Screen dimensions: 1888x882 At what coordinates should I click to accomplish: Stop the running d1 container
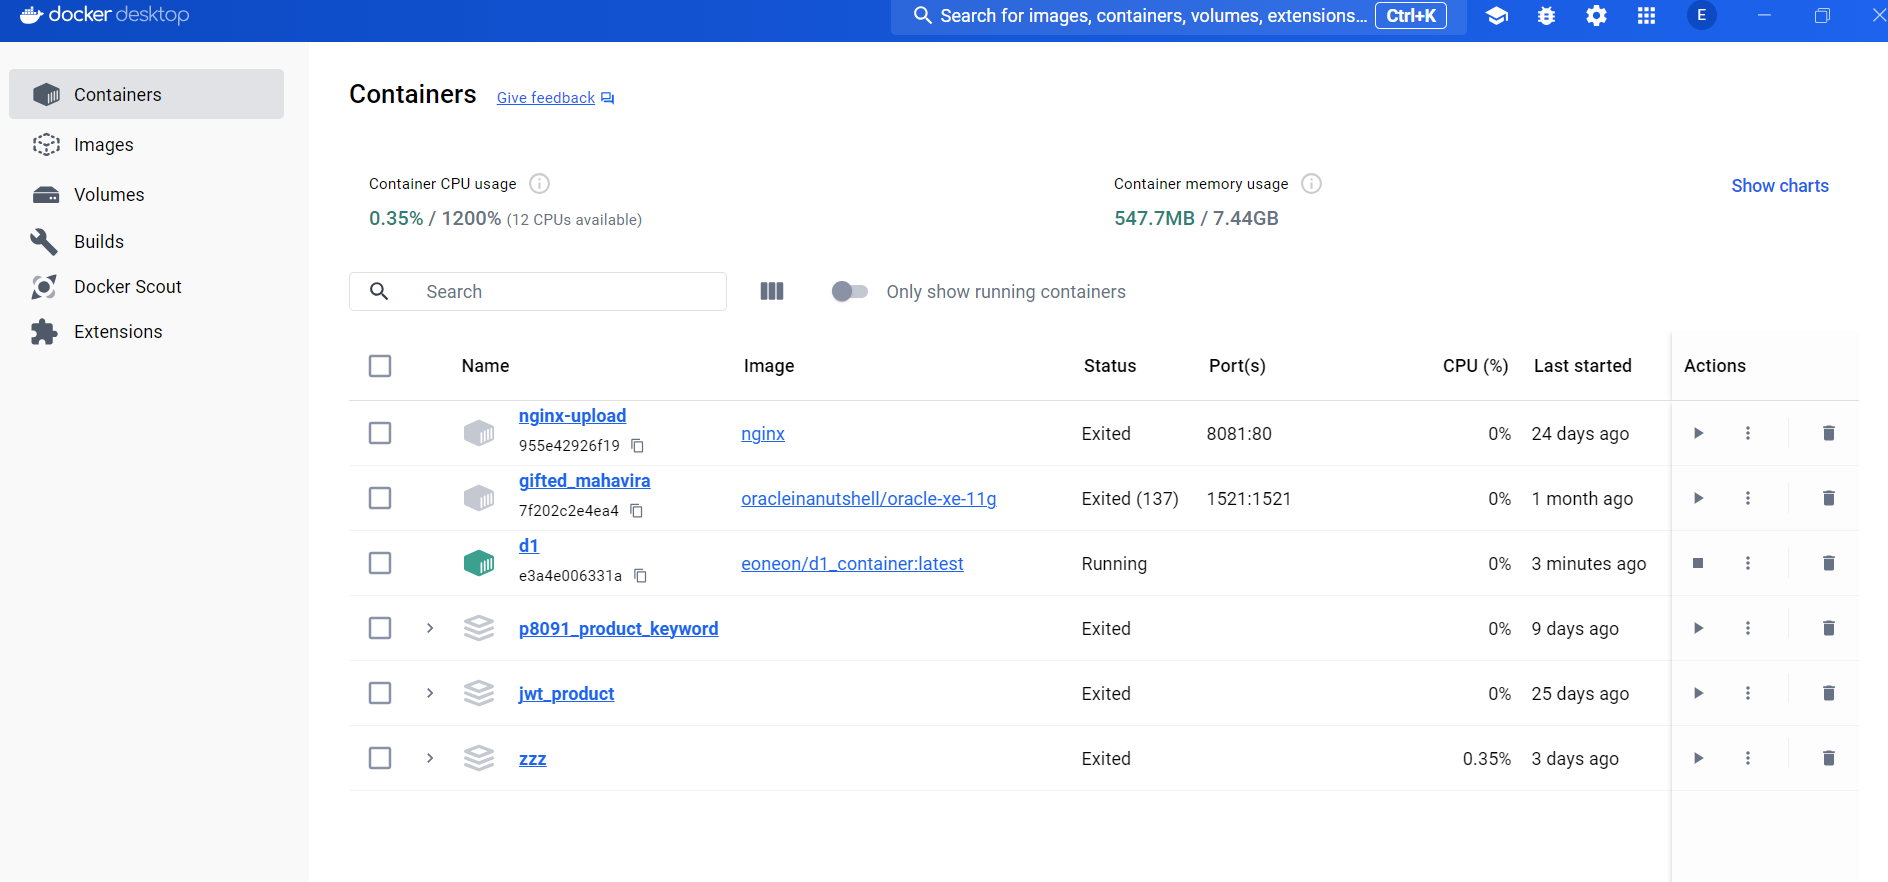tap(1698, 563)
